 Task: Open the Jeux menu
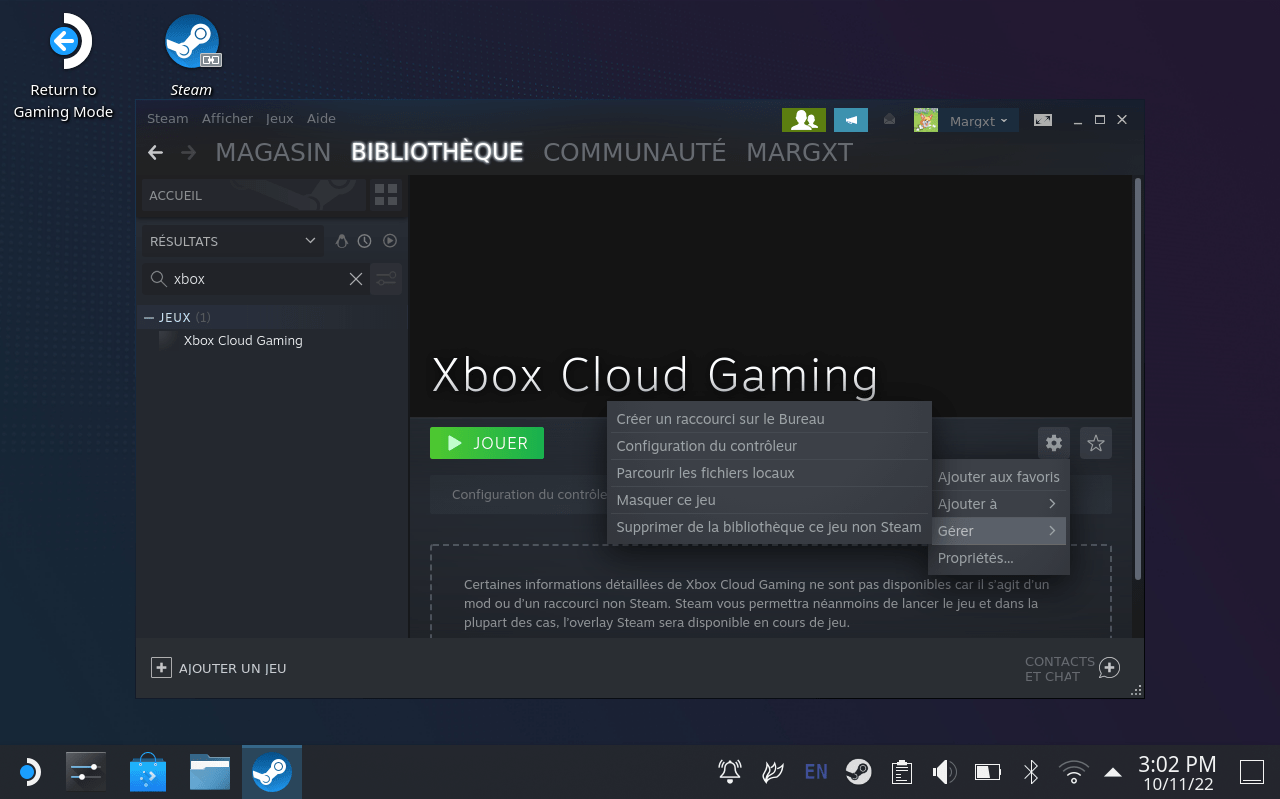[279, 118]
